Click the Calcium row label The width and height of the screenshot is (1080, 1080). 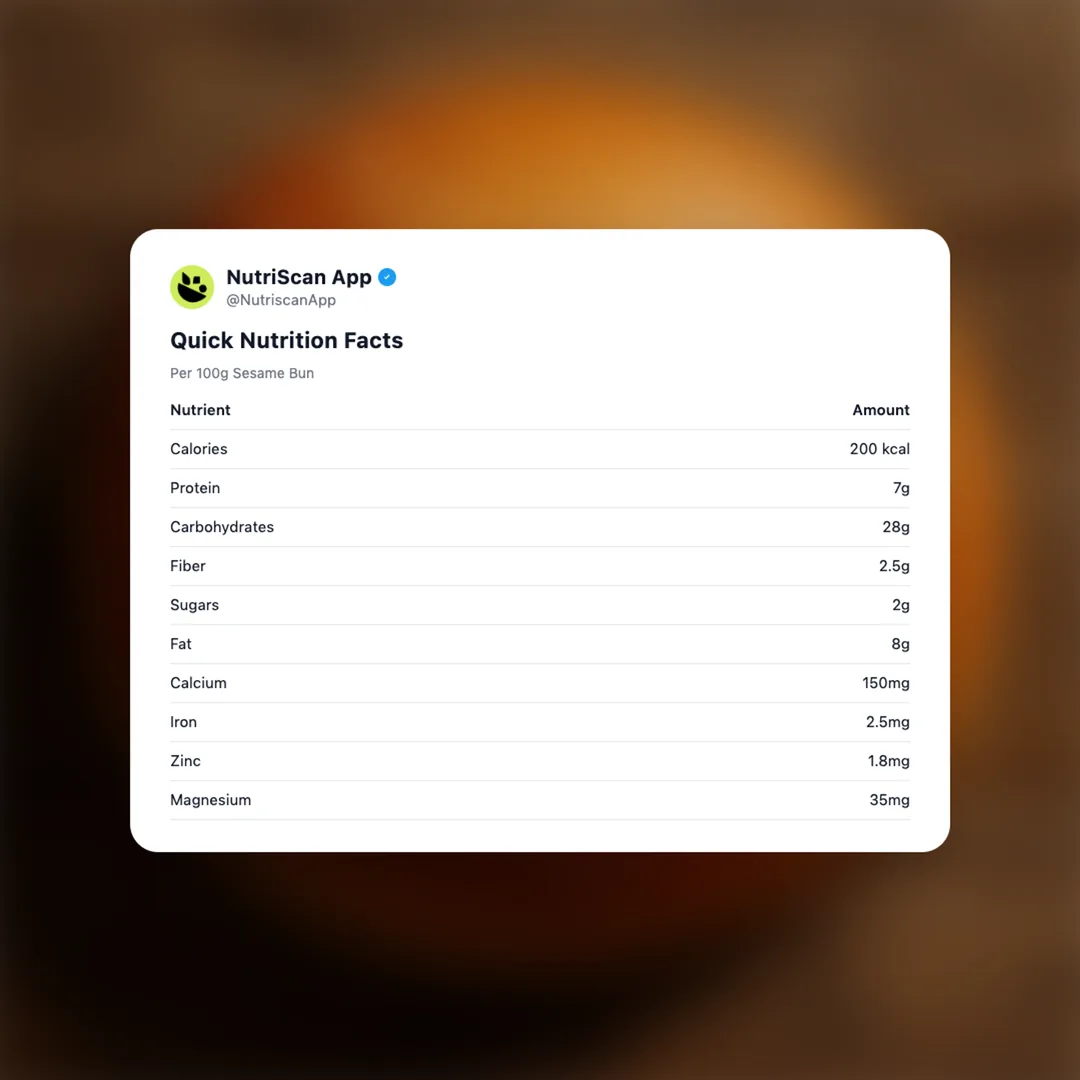pyautogui.click(x=198, y=683)
